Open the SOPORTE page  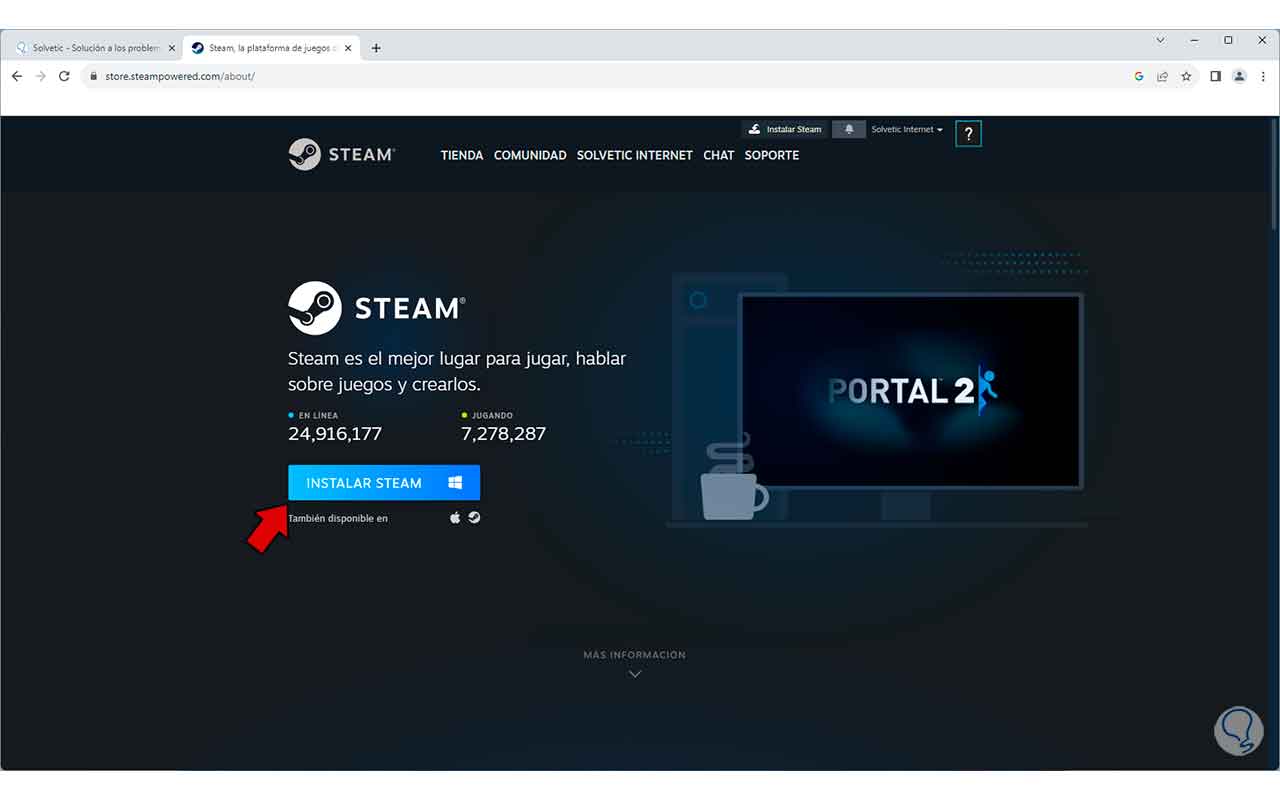(x=772, y=155)
